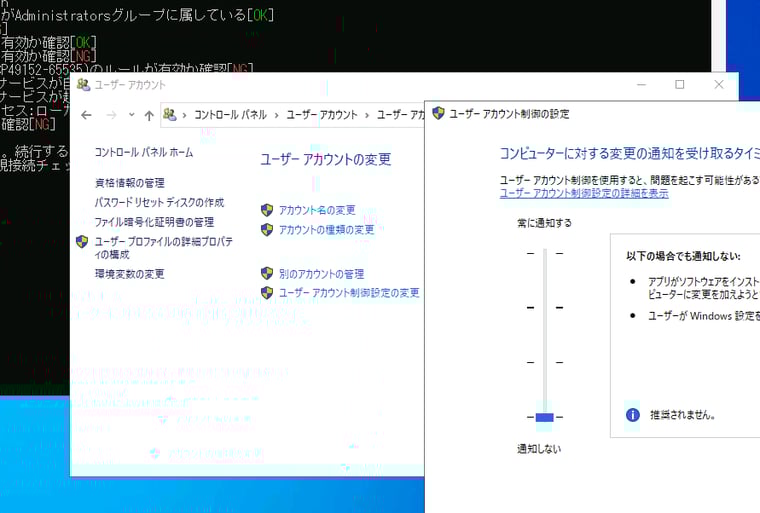Expand chevron after コントロール パネル breadcrumb

[276, 115]
